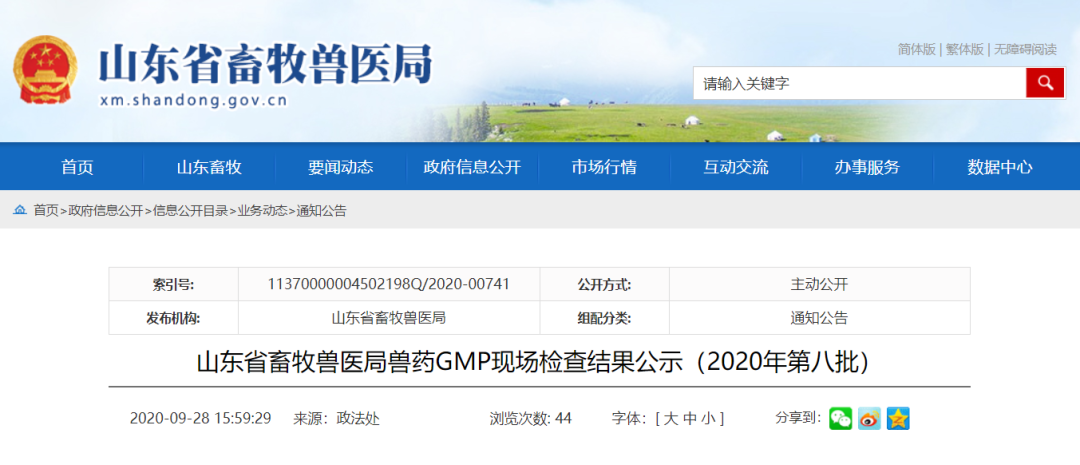The height and width of the screenshot is (465, 1080).
Task: Open 无障碍阅读 accessibility reading mode
Action: [1025, 50]
